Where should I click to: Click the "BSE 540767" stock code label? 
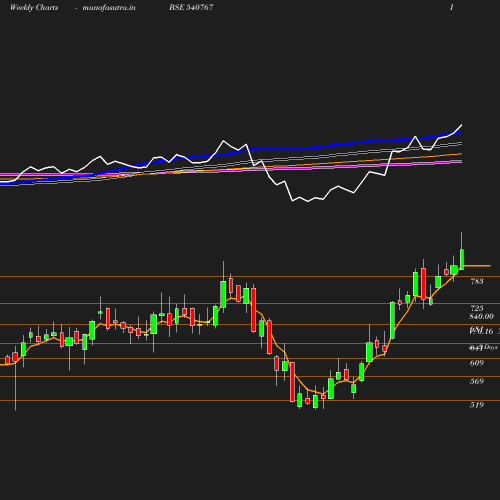(191, 7)
